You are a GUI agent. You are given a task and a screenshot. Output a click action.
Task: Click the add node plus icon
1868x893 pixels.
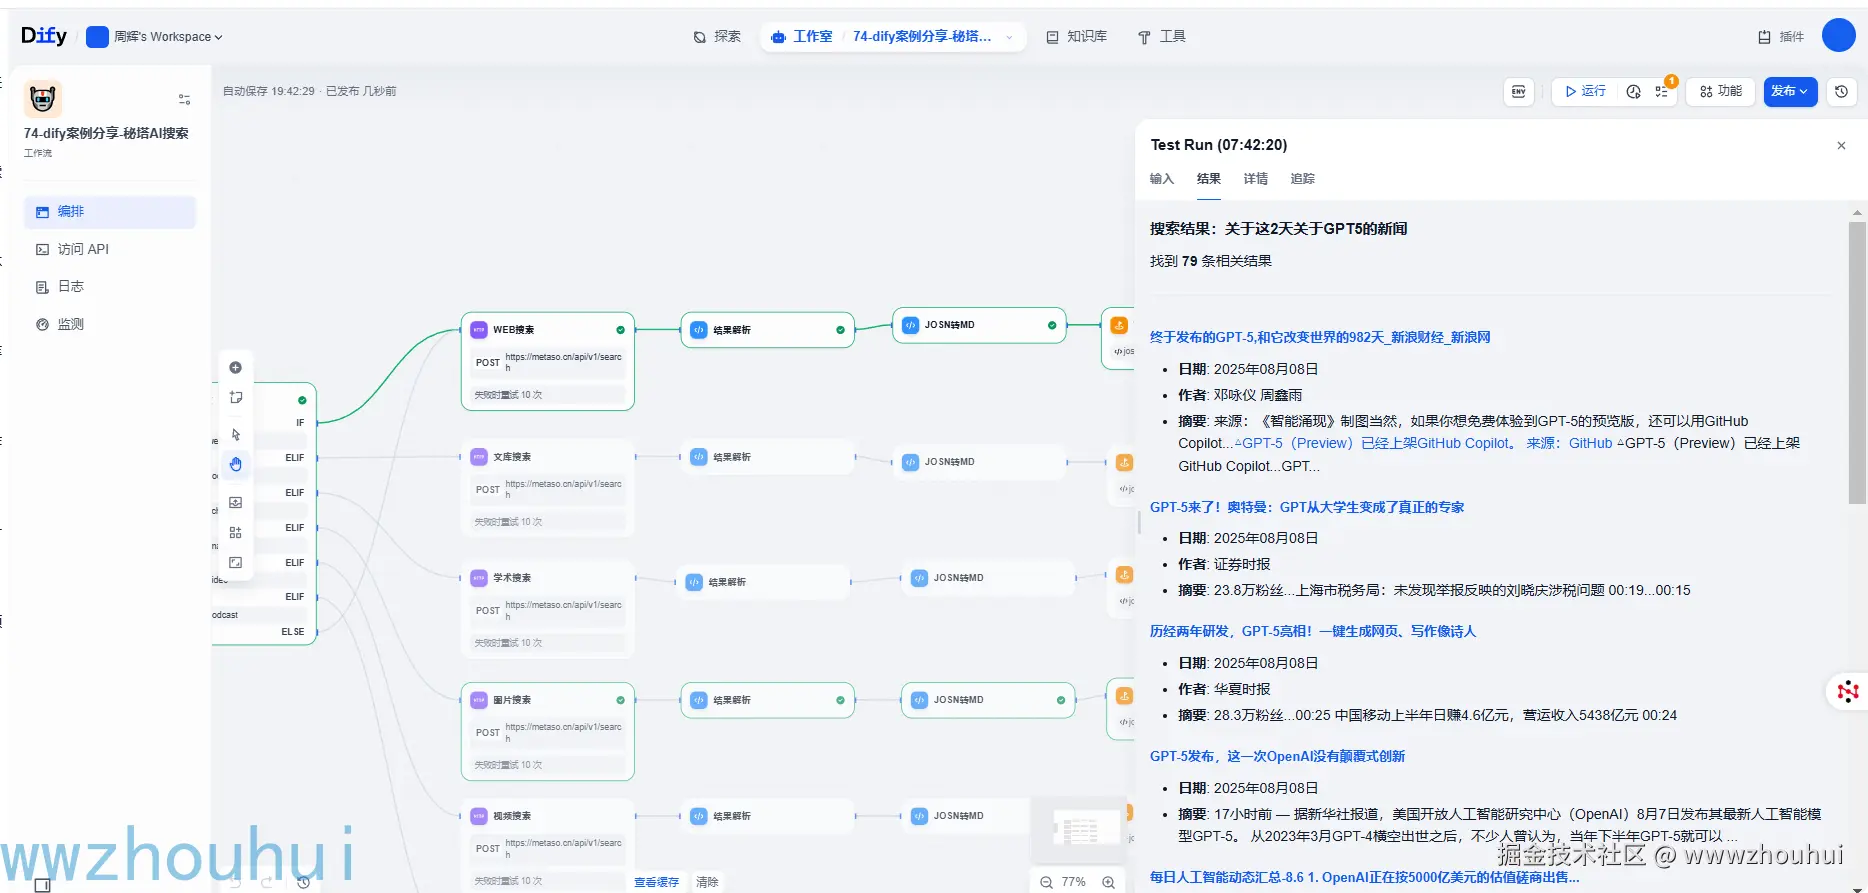pos(236,368)
